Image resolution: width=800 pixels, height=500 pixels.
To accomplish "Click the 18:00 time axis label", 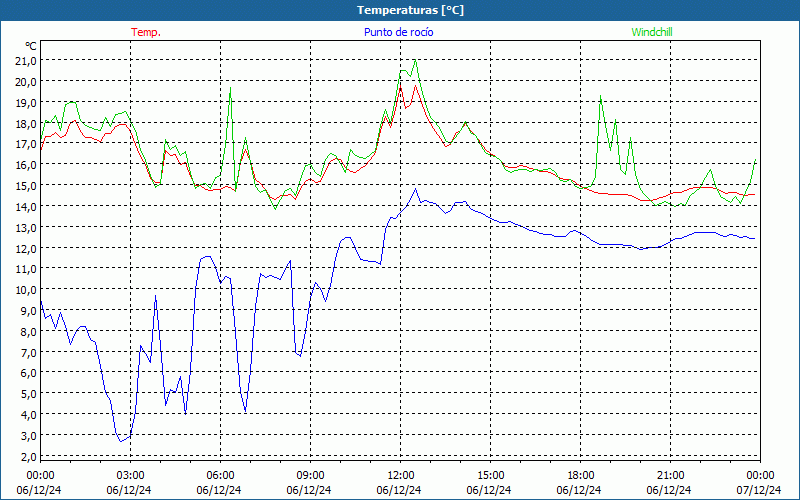I will (x=581, y=476).
